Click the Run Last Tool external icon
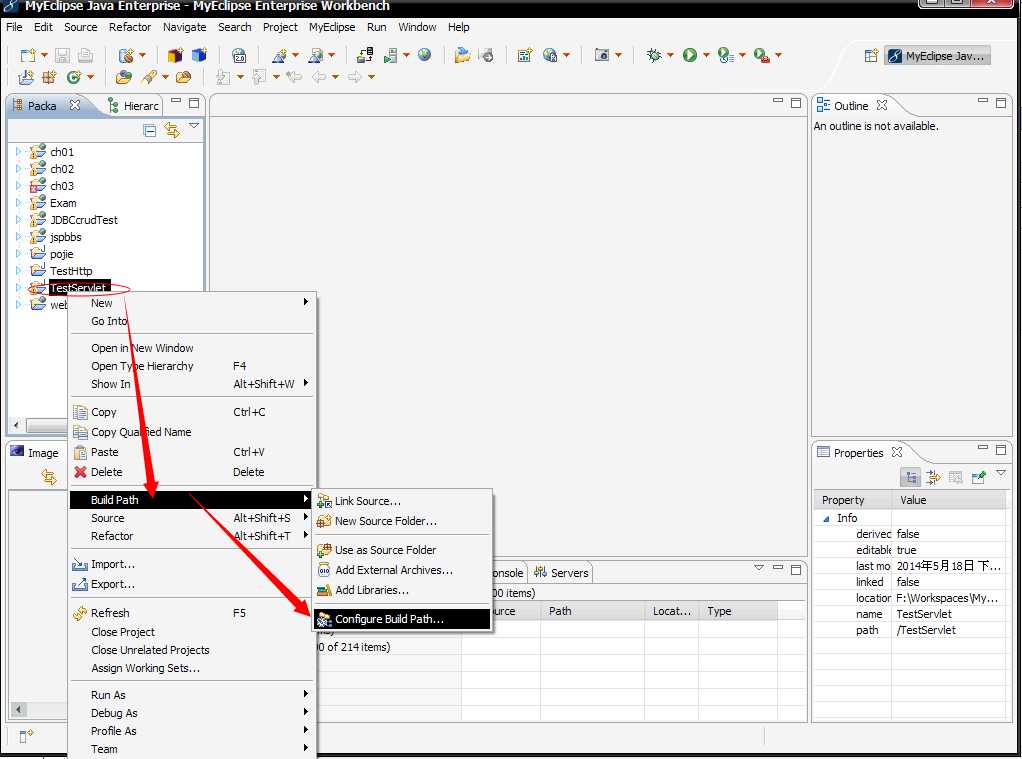The width and height of the screenshot is (1022, 759). coord(761,55)
